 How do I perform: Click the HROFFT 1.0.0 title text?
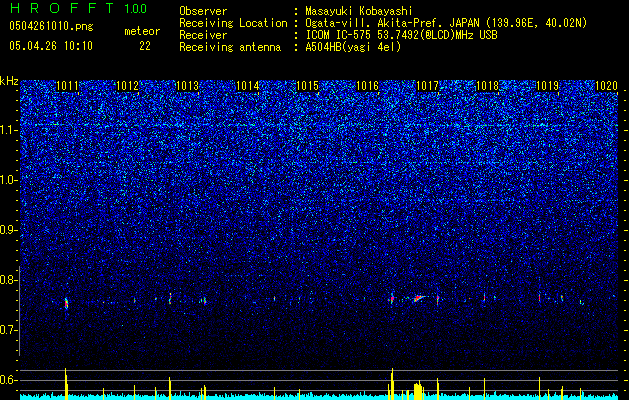click(78, 8)
